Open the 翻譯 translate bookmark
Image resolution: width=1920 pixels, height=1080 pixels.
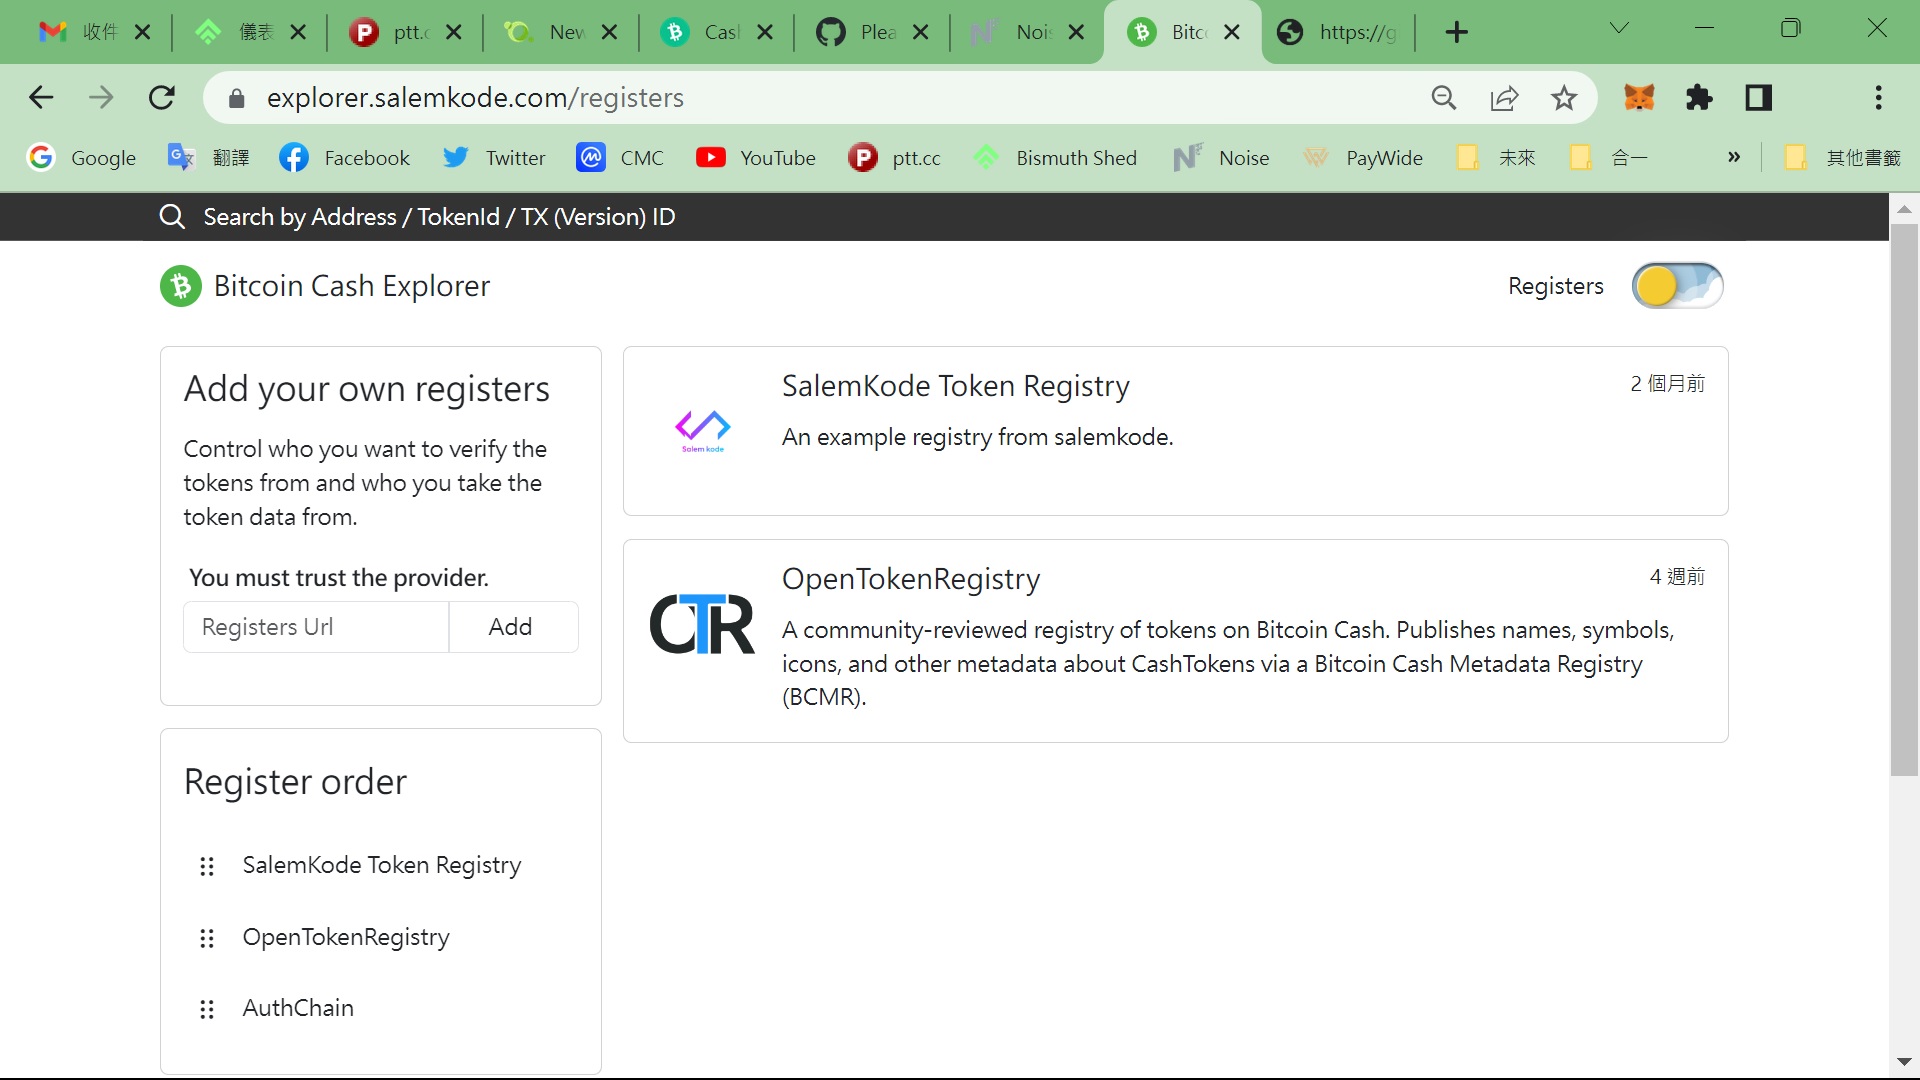(209, 158)
